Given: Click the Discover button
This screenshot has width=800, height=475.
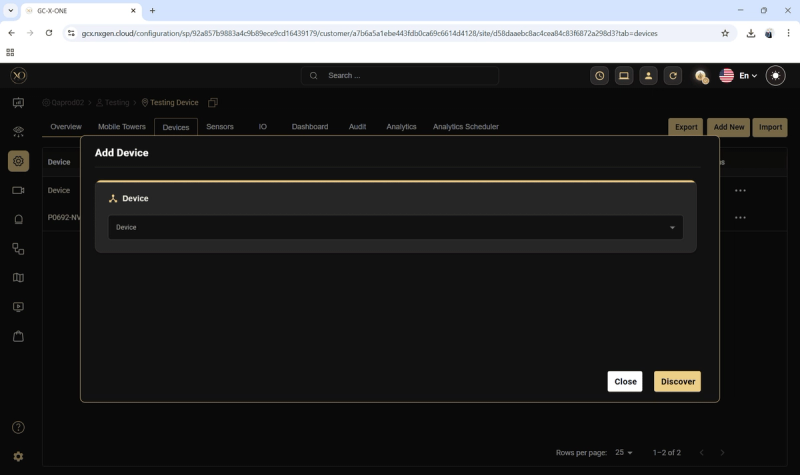Looking at the screenshot, I should click(678, 381).
